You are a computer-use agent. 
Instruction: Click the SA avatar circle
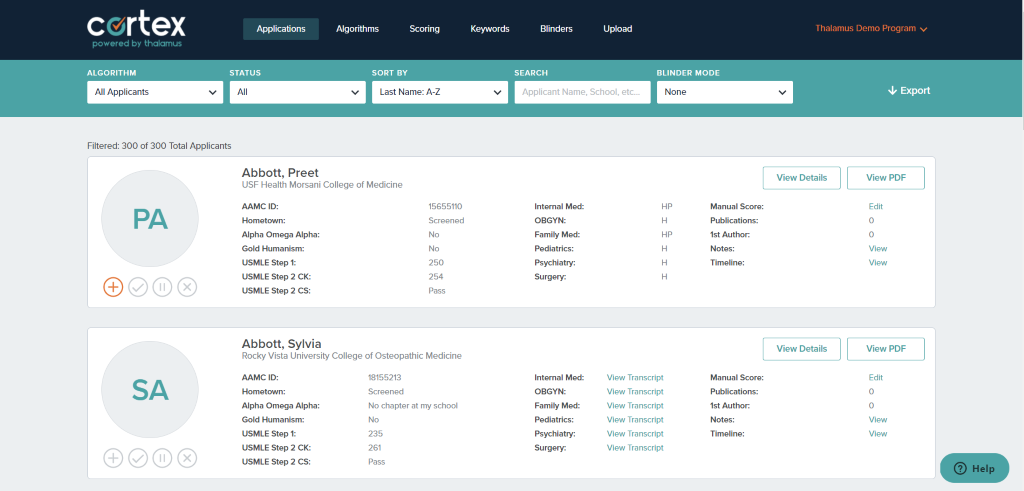150,390
